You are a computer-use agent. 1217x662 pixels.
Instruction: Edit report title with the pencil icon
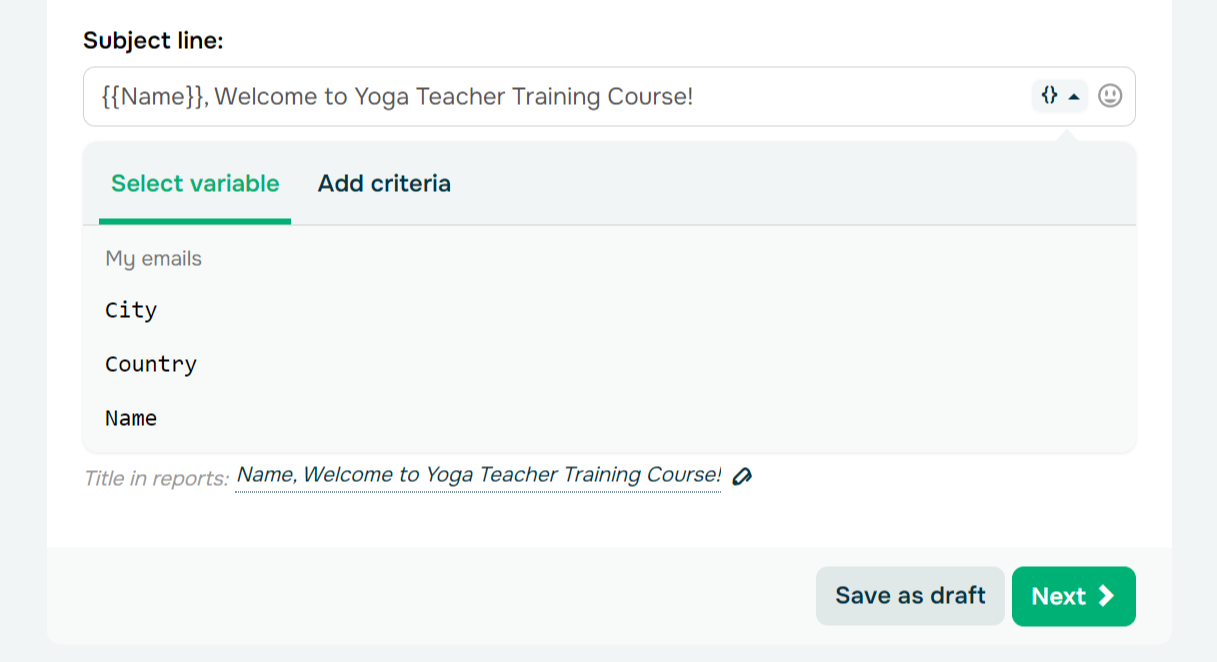pos(741,476)
